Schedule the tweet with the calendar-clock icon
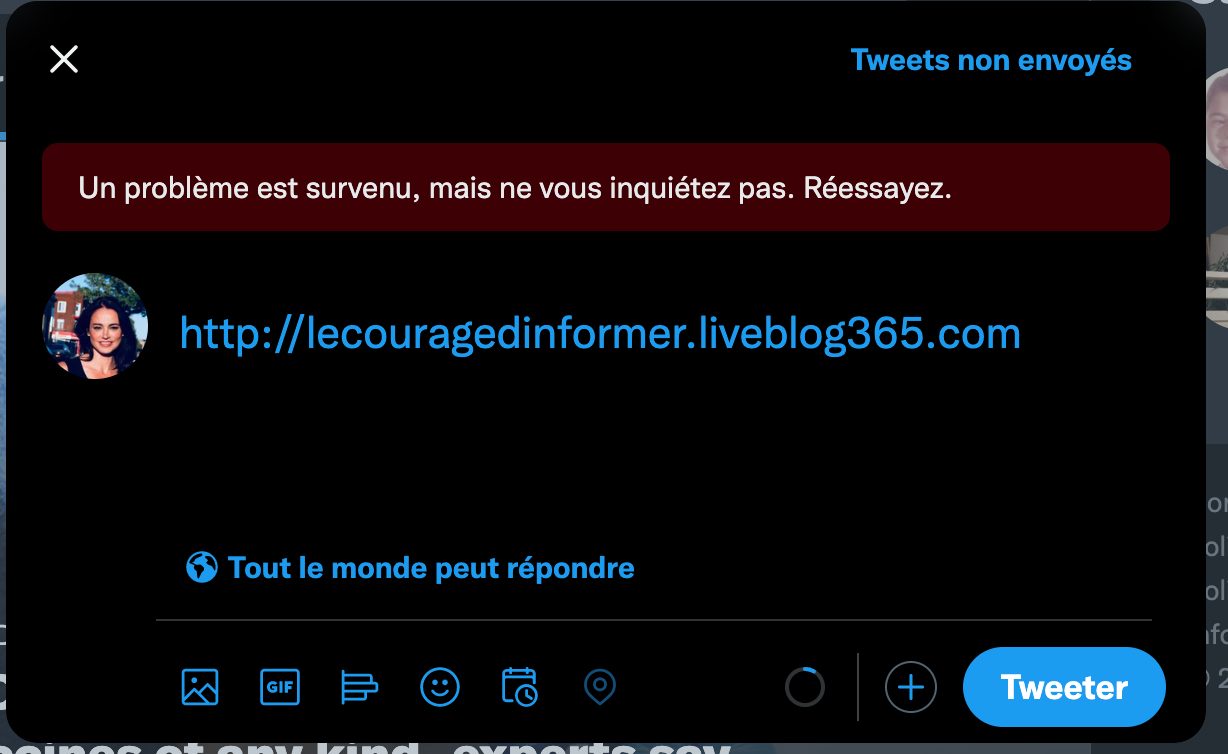 [520, 687]
